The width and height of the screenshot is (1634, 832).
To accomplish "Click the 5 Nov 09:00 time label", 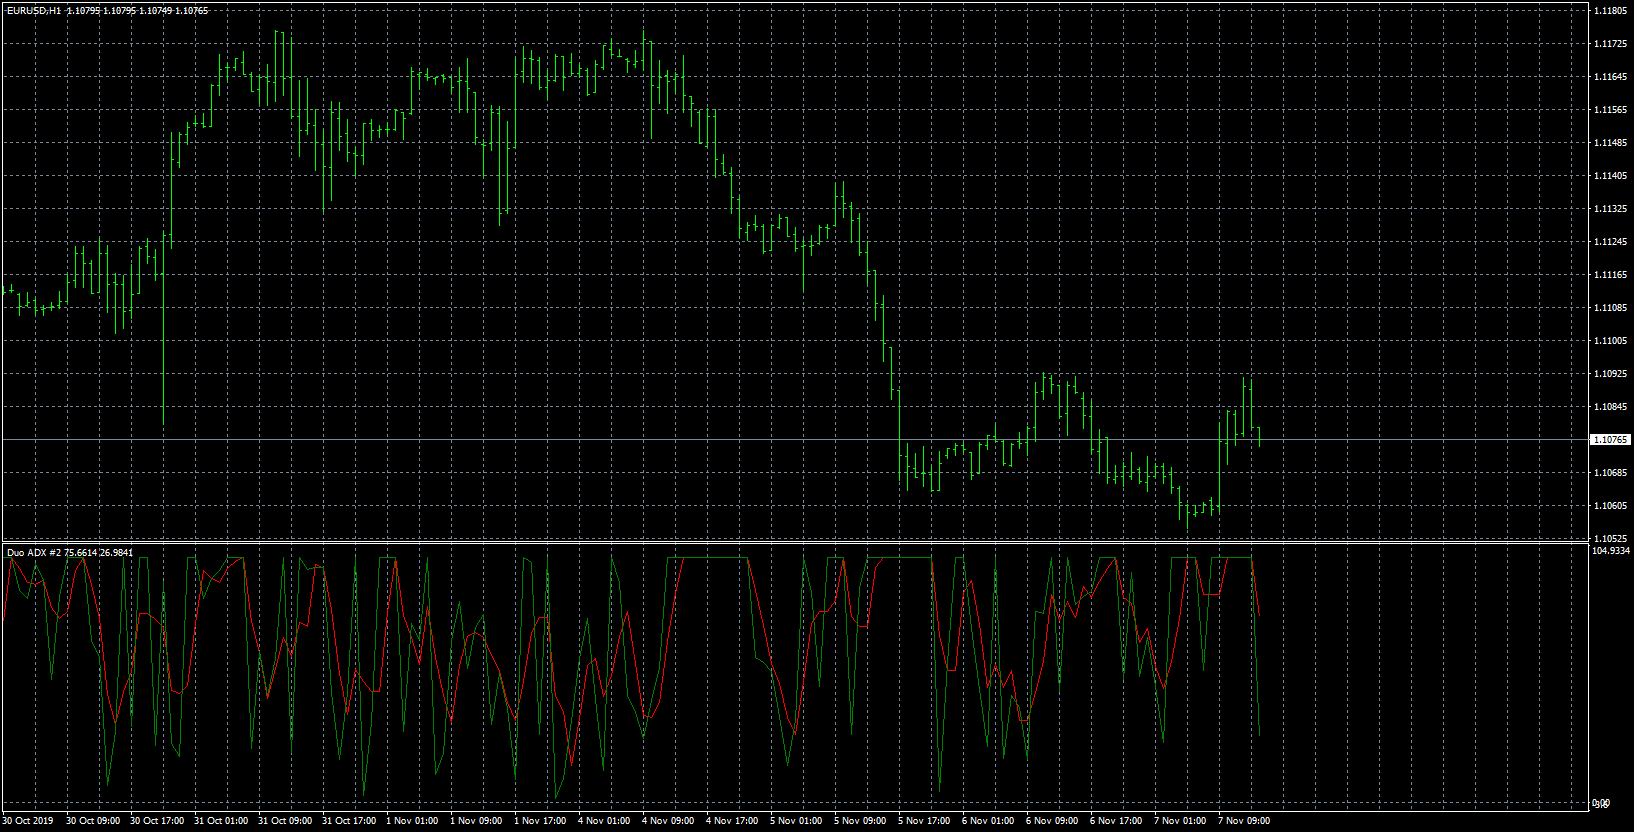I will click(x=860, y=821).
